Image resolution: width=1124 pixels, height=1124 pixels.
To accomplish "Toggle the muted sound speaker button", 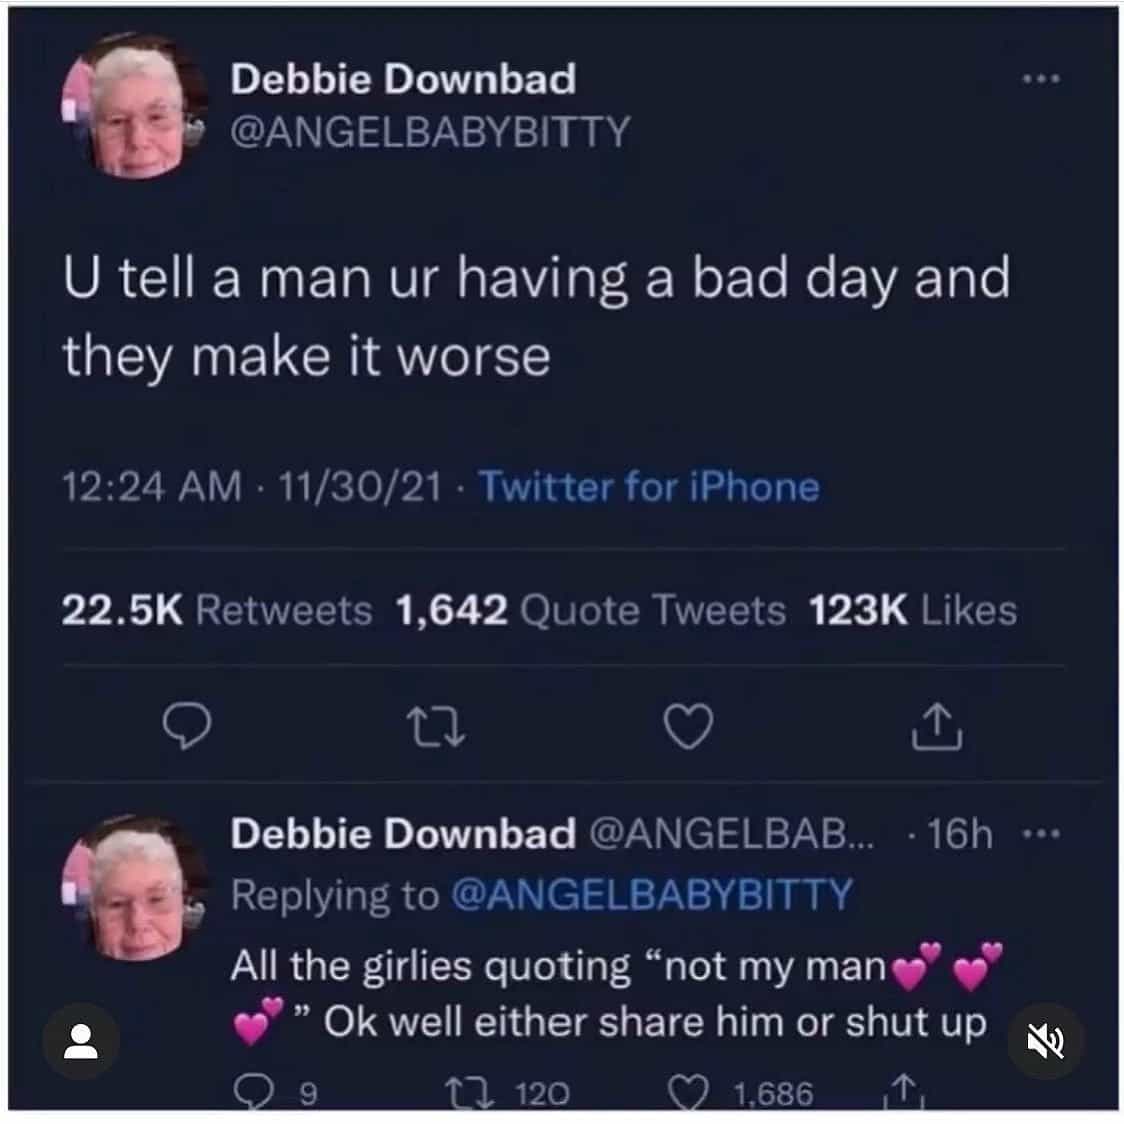I will (x=1046, y=1041).
